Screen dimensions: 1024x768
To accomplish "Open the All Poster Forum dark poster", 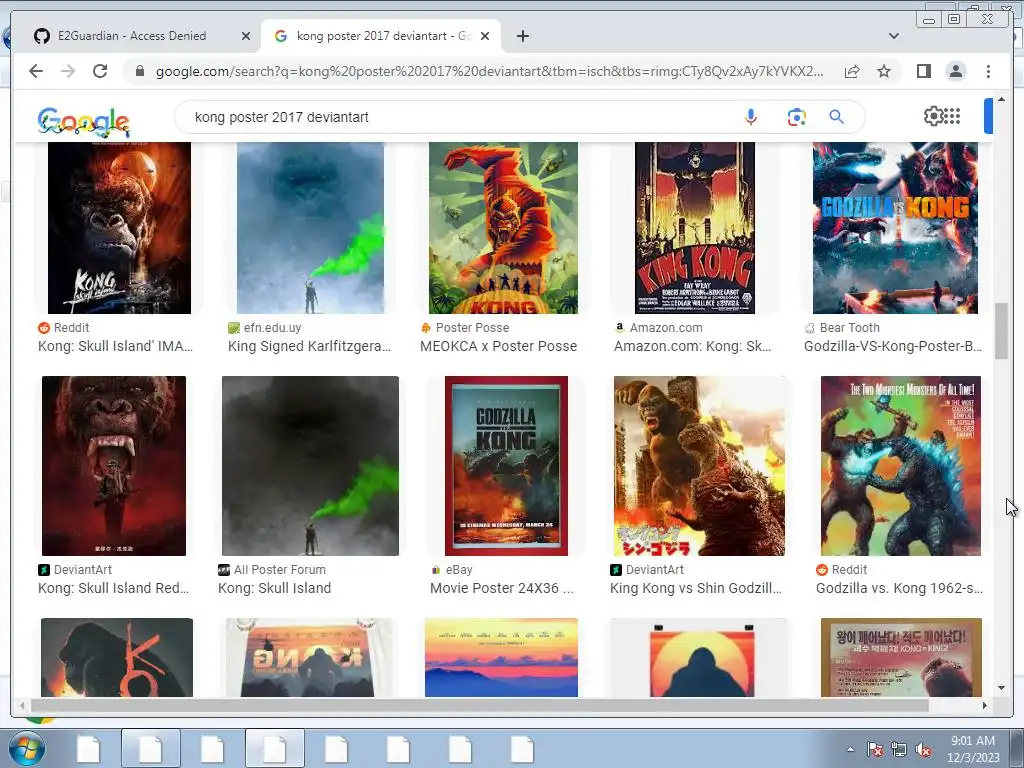I will pyautogui.click(x=310, y=466).
